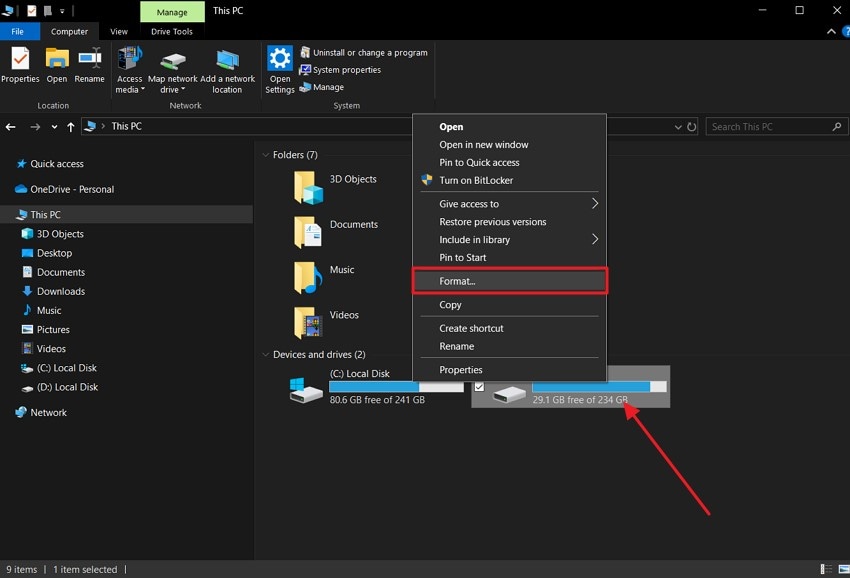
Task: Choose Pin to Quick access
Action: (x=510, y=163)
